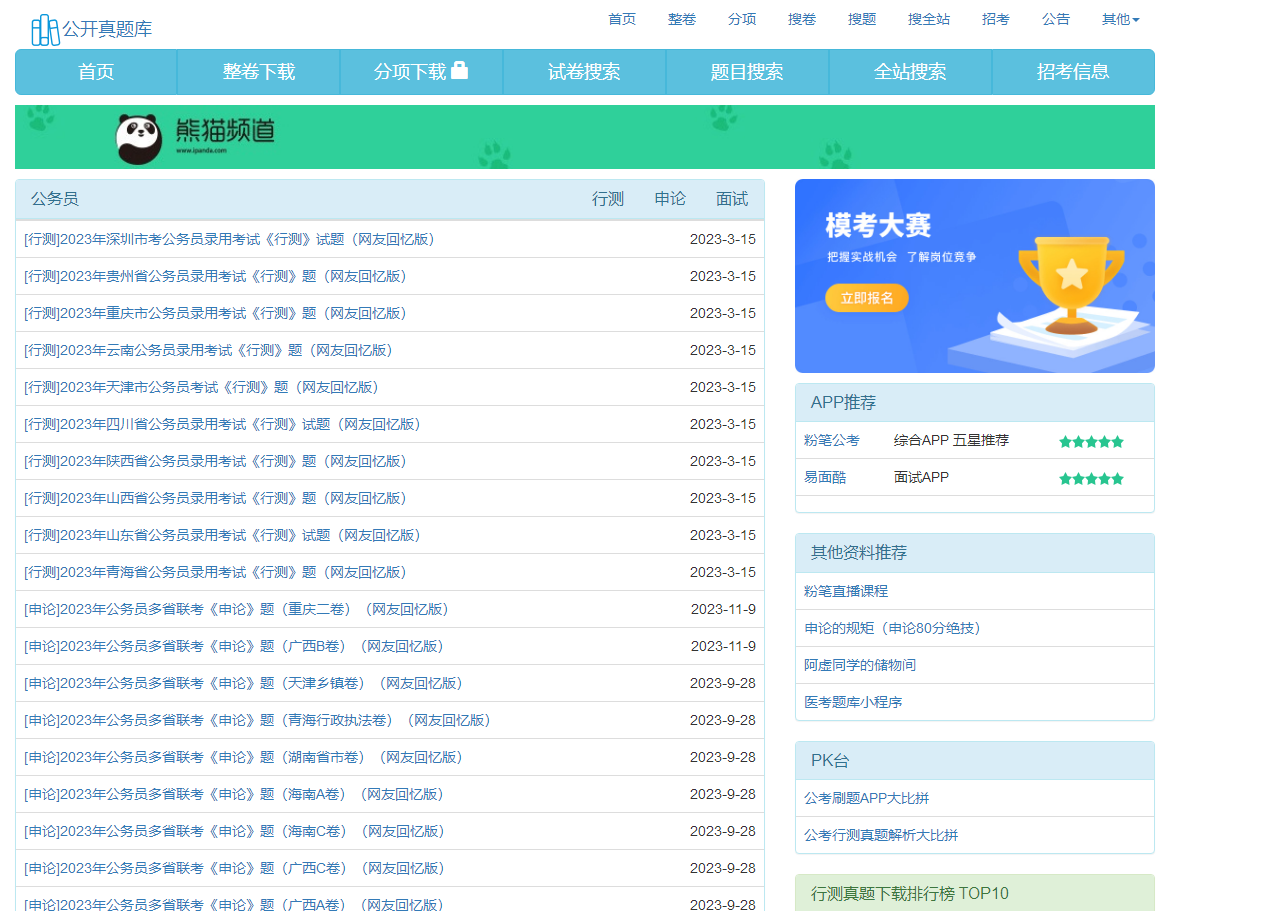This screenshot has width=1263, height=911.
Task: Click 整卷下载 in the main navigation bar
Action: click(258, 71)
